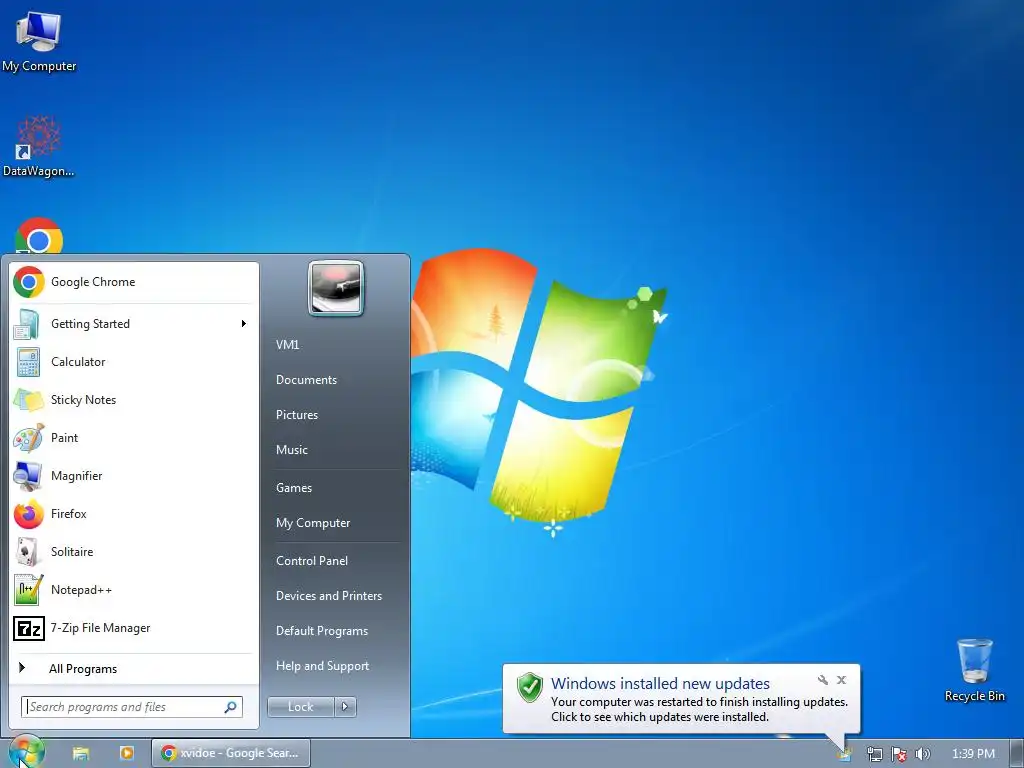Open 7-Zip File Manager icon

point(29,628)
